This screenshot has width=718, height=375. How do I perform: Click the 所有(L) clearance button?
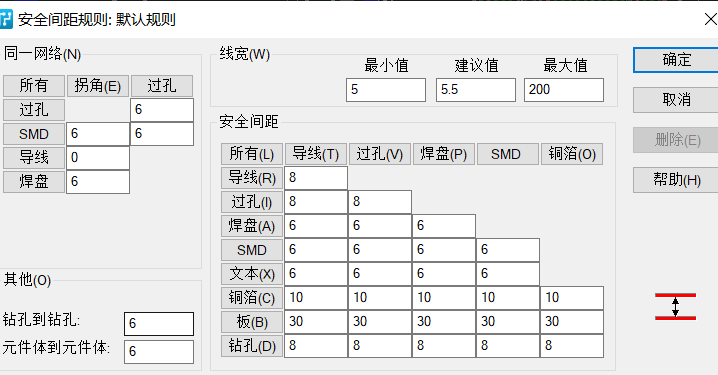[x=252, y=154]
